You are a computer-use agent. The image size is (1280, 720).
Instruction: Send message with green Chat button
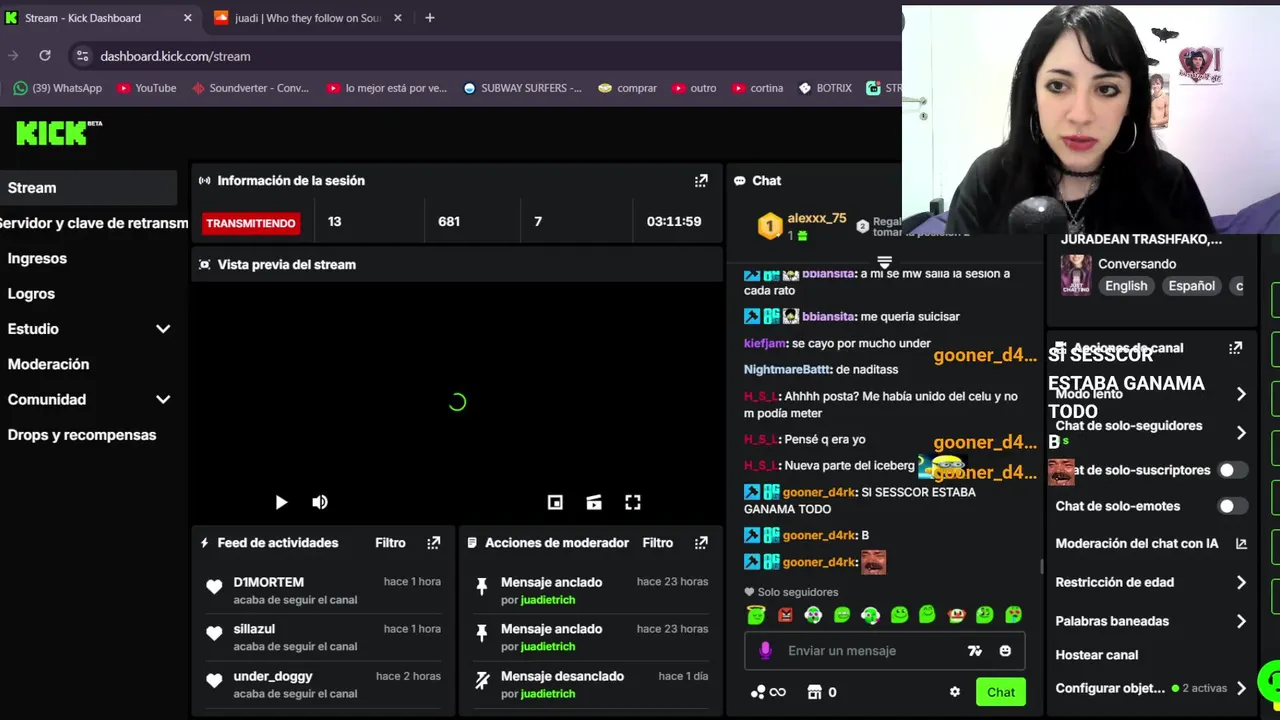click(1001, 692)
